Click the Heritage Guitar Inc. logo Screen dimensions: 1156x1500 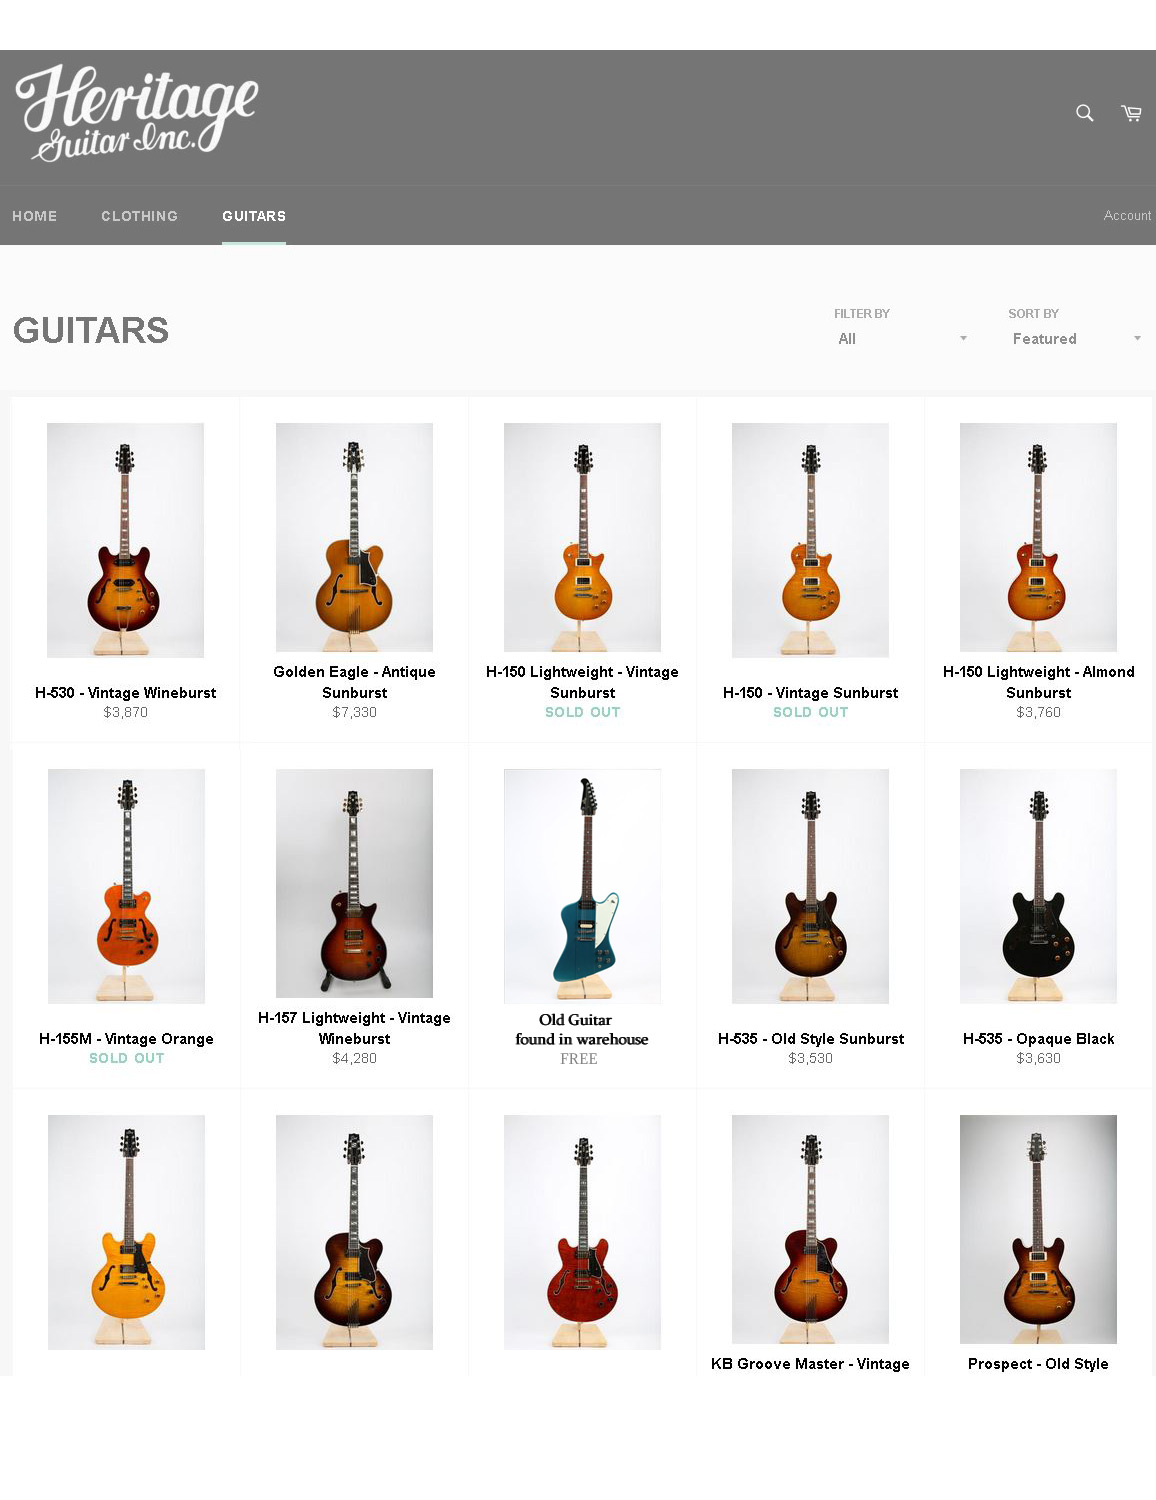(x=137, y=113)
